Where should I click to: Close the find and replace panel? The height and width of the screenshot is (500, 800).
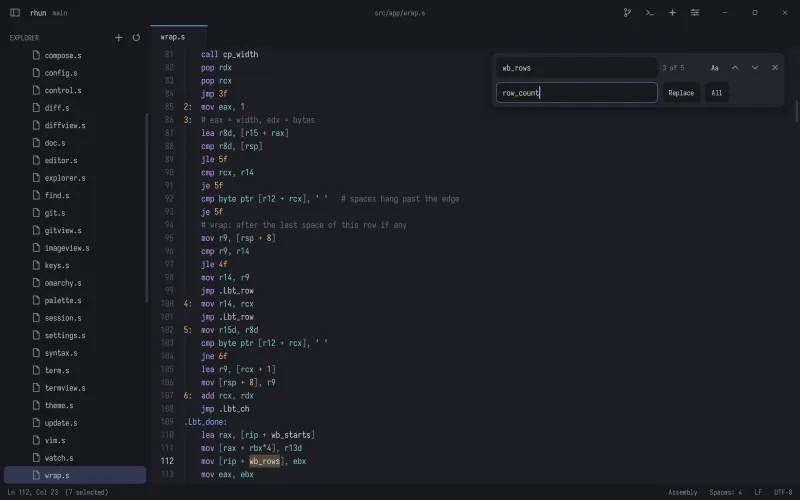[774, 68]
